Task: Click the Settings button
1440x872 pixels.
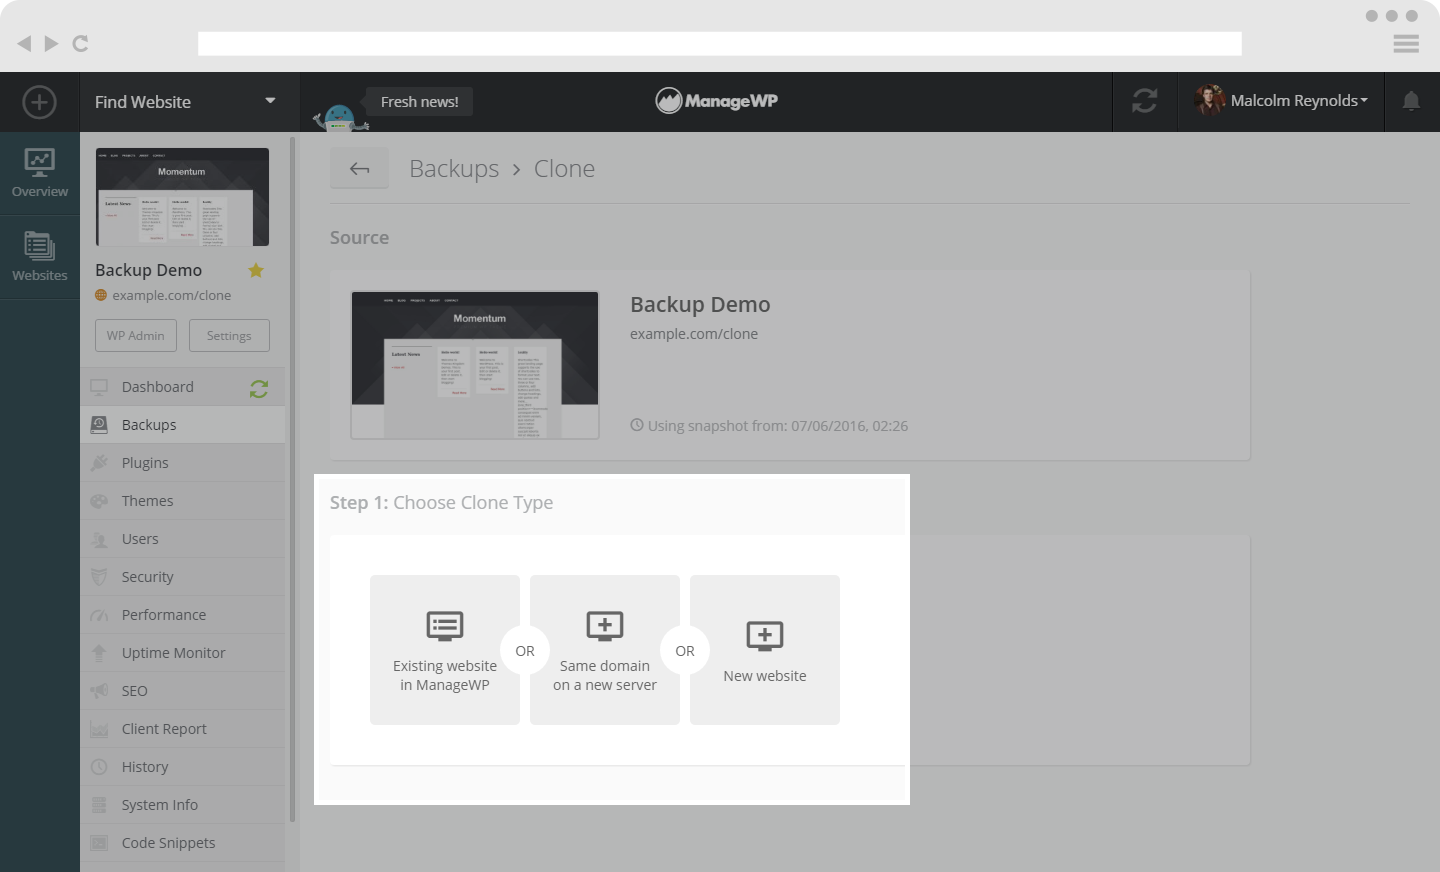Action: (229, 336)
